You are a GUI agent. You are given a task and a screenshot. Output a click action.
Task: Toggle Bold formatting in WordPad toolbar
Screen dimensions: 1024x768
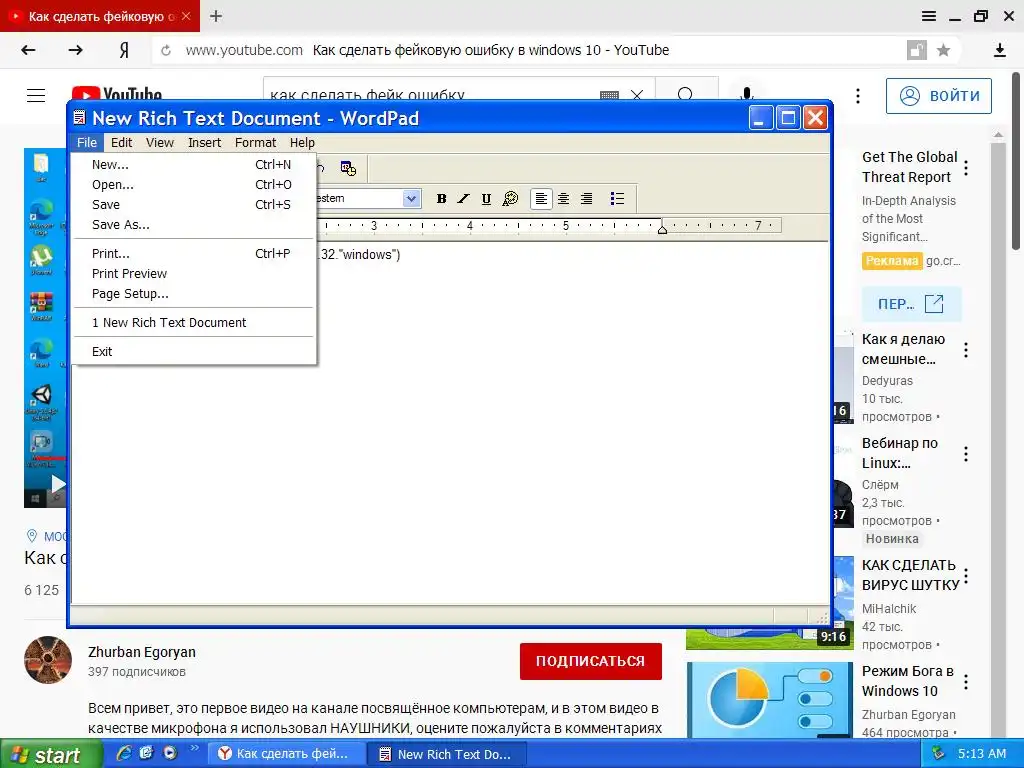441,199
